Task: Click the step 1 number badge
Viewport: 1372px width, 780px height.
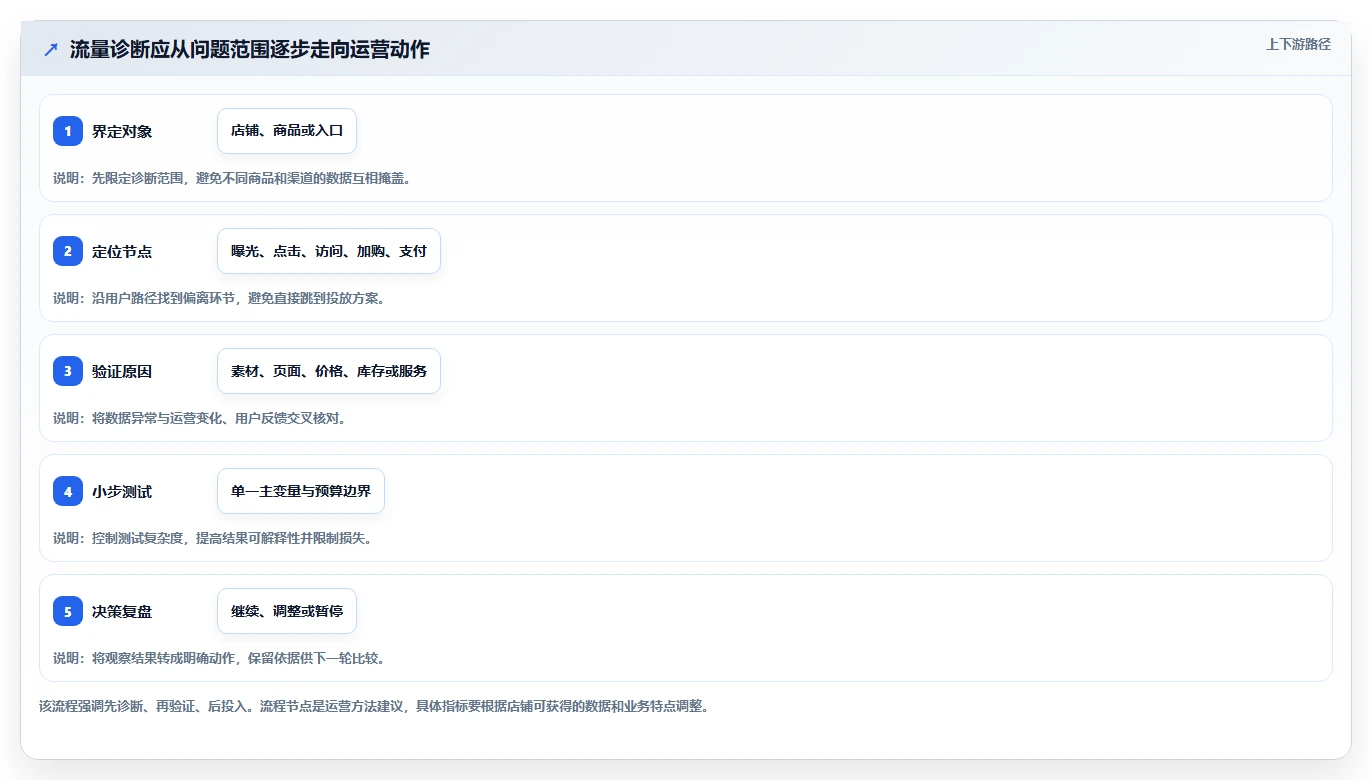Action: pyautogui.click(x=68, y=131)
